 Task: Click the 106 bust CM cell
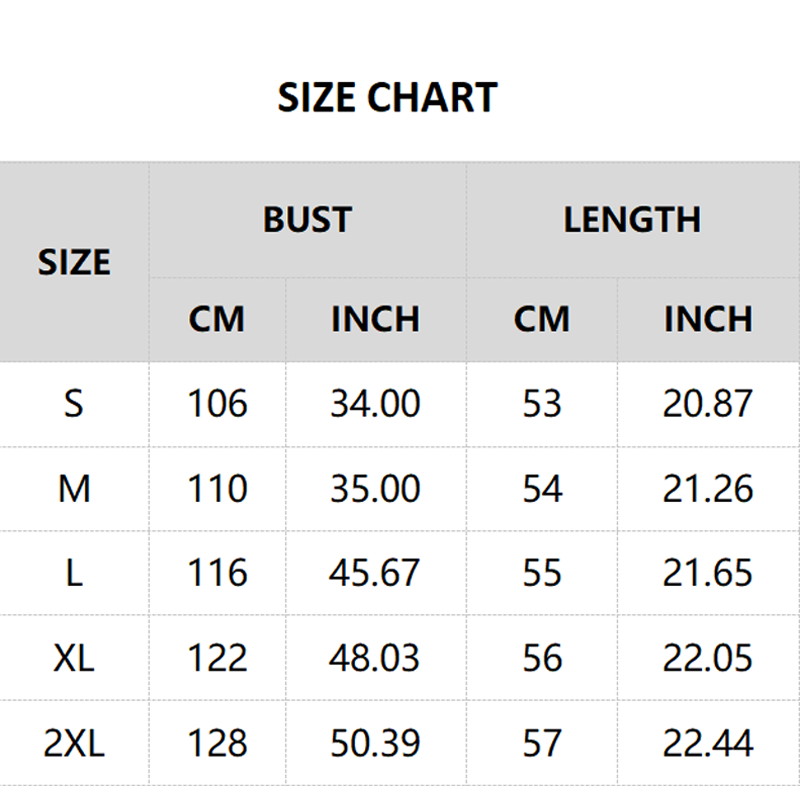tap(217, 404)
